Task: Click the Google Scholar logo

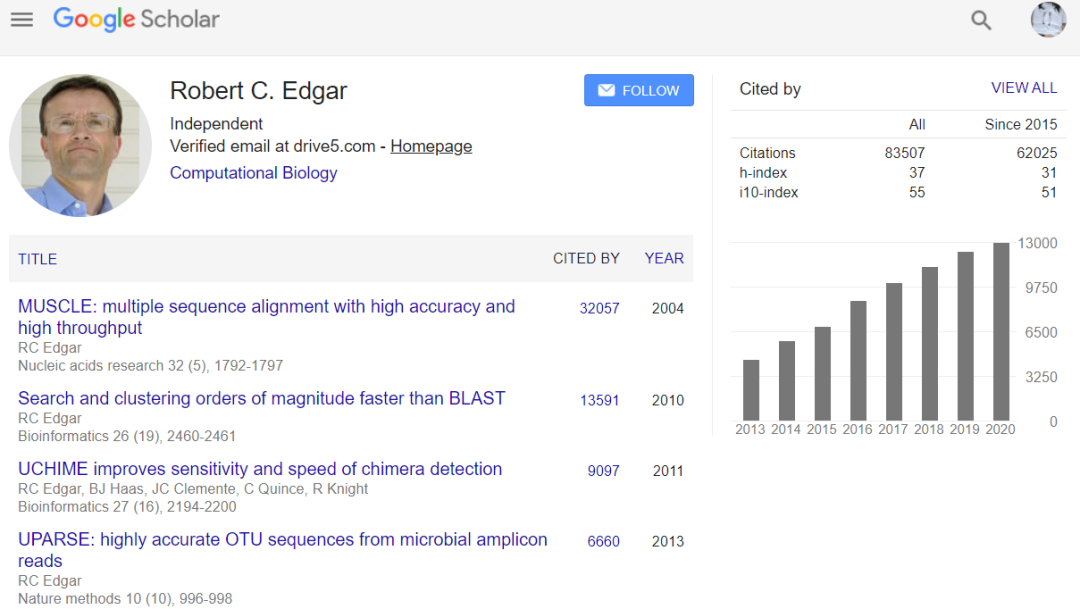Action: [x=136, y=19]
